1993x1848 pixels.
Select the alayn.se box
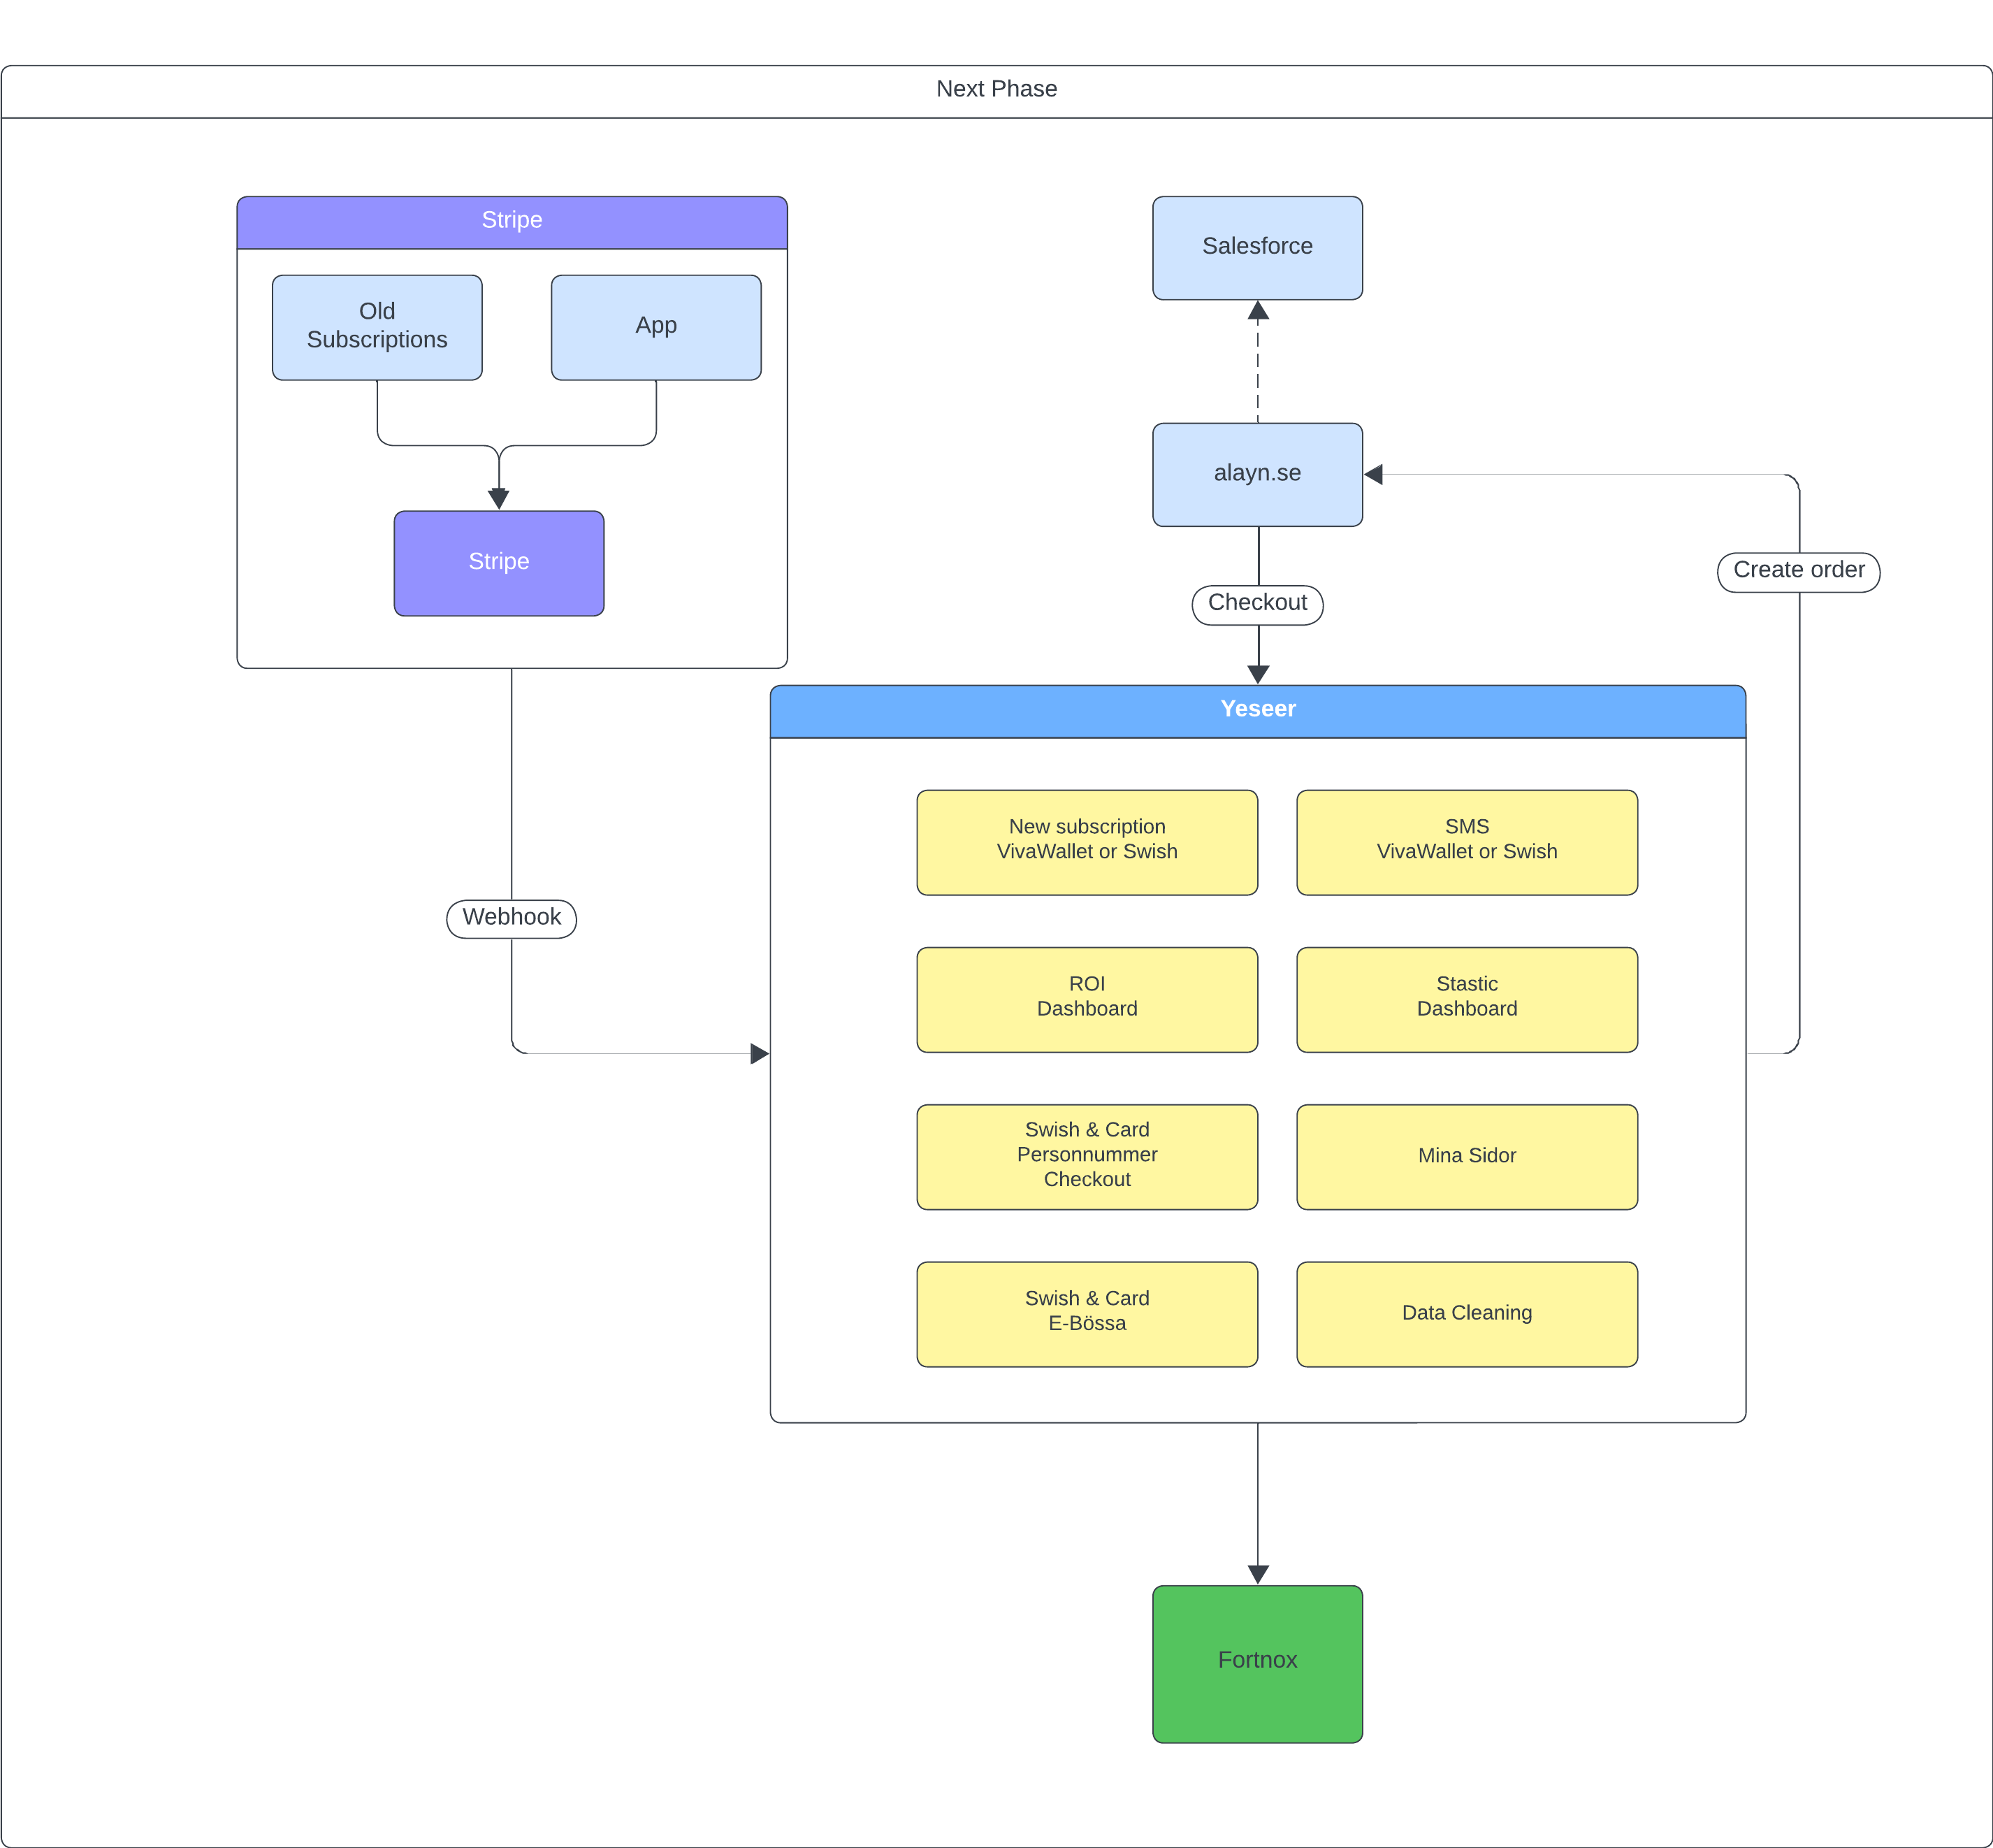[1257, 474]
